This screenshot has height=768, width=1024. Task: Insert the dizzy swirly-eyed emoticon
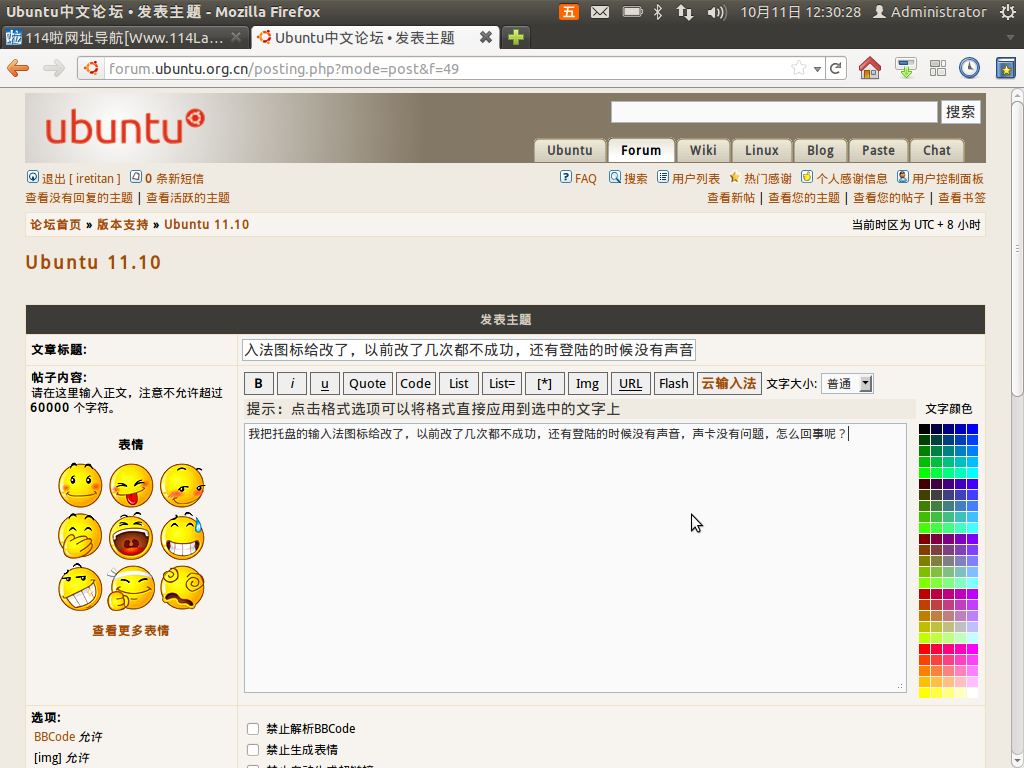(182, 588)
